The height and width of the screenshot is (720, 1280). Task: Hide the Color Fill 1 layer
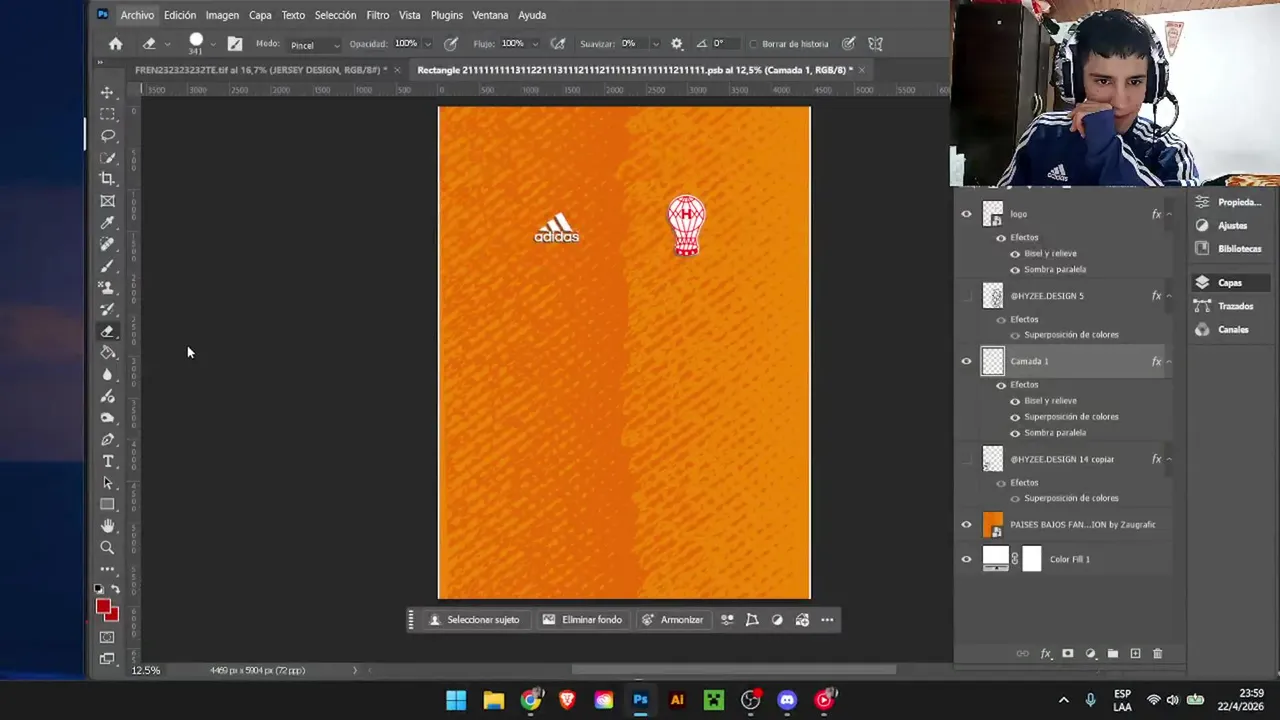pyautogui.click(x=966, y=559)
